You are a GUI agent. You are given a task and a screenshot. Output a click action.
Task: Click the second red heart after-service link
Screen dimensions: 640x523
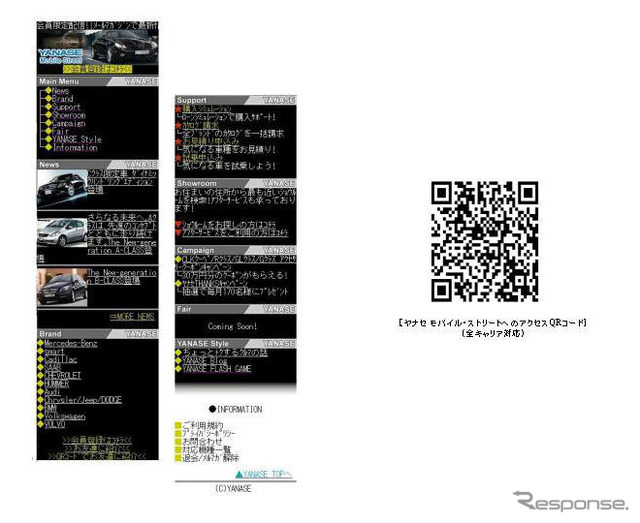click(235, 233)
